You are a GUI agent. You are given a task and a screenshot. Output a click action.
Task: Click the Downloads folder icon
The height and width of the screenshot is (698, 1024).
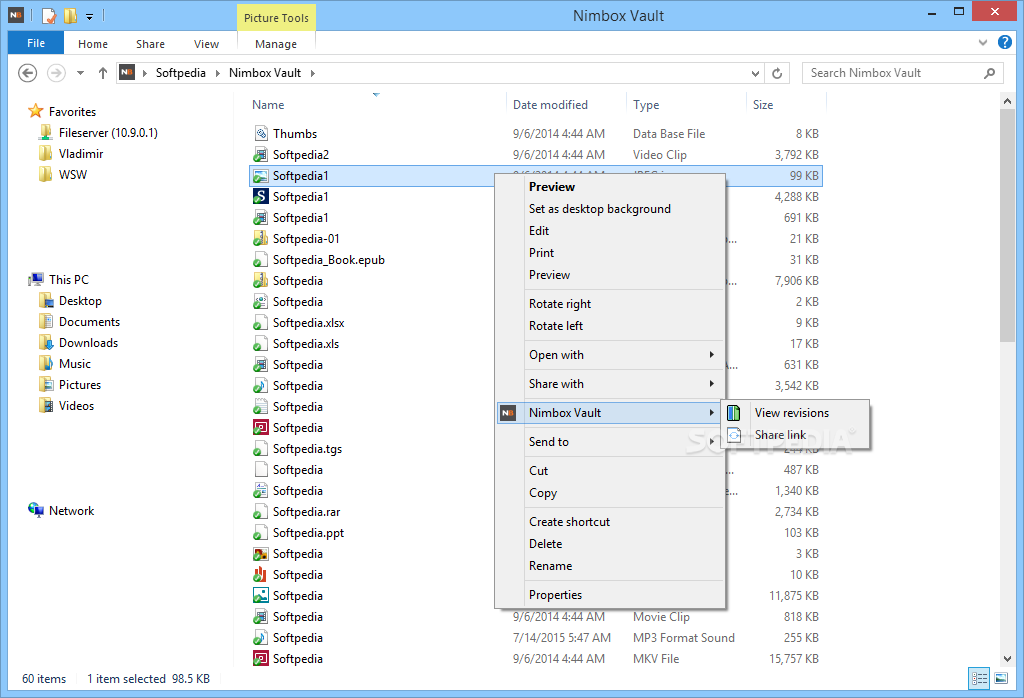(x=46, y=343)
